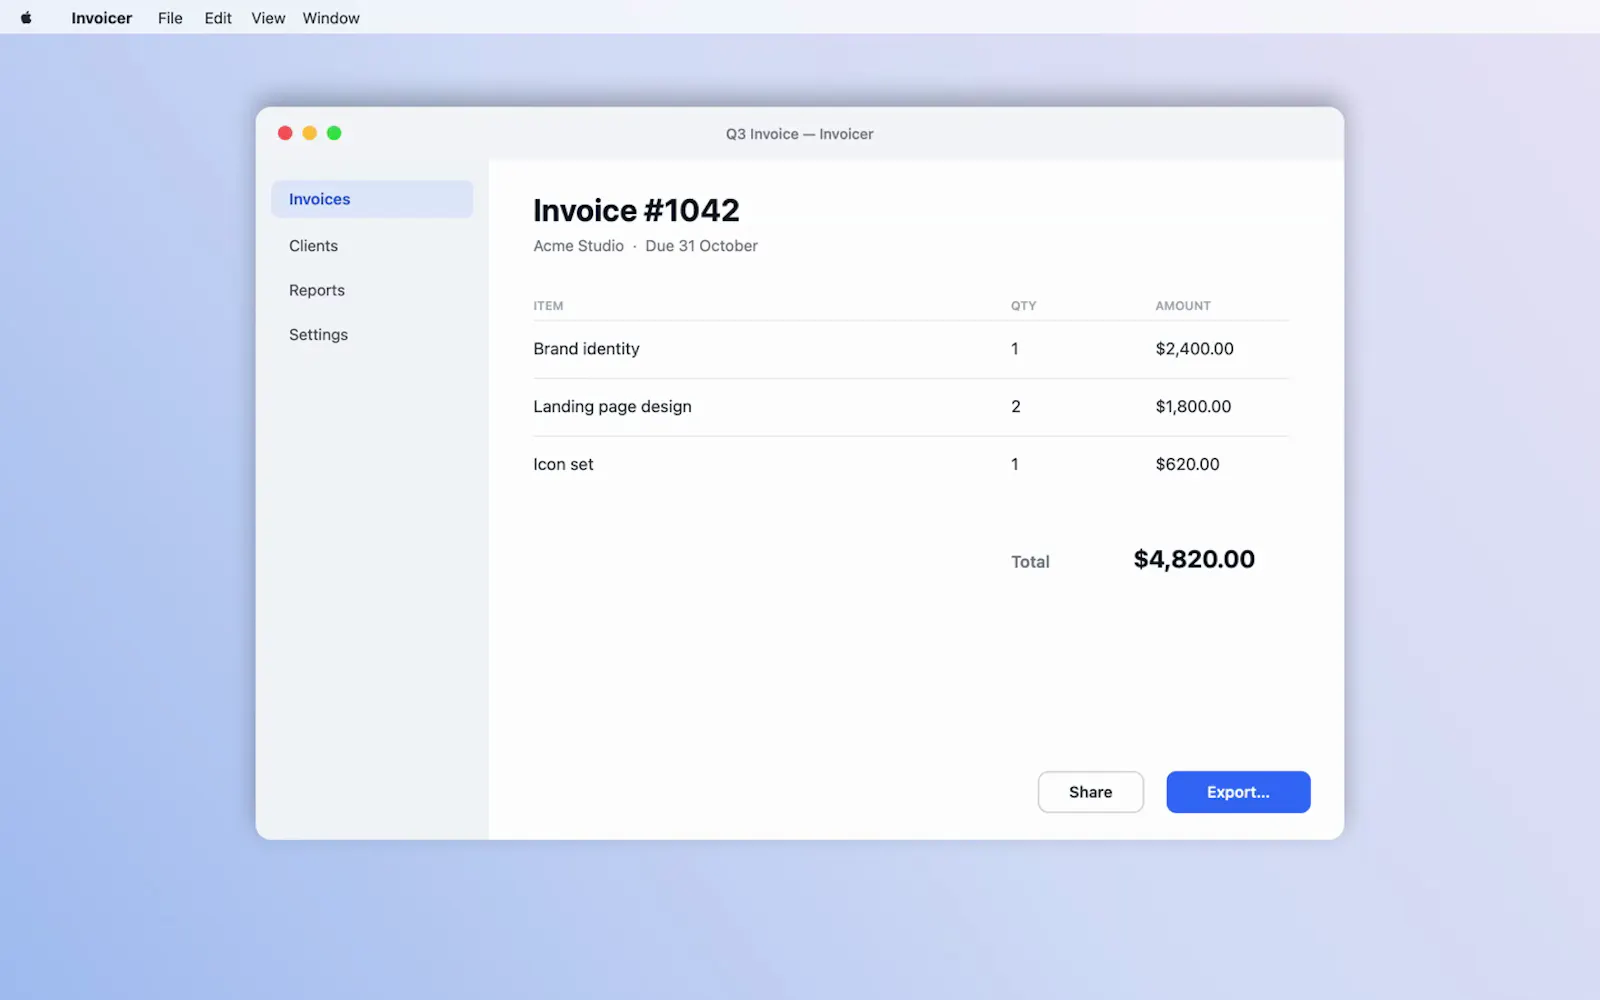
Task: Click the Invoice #1042 heading
Action: click(636, 210)
